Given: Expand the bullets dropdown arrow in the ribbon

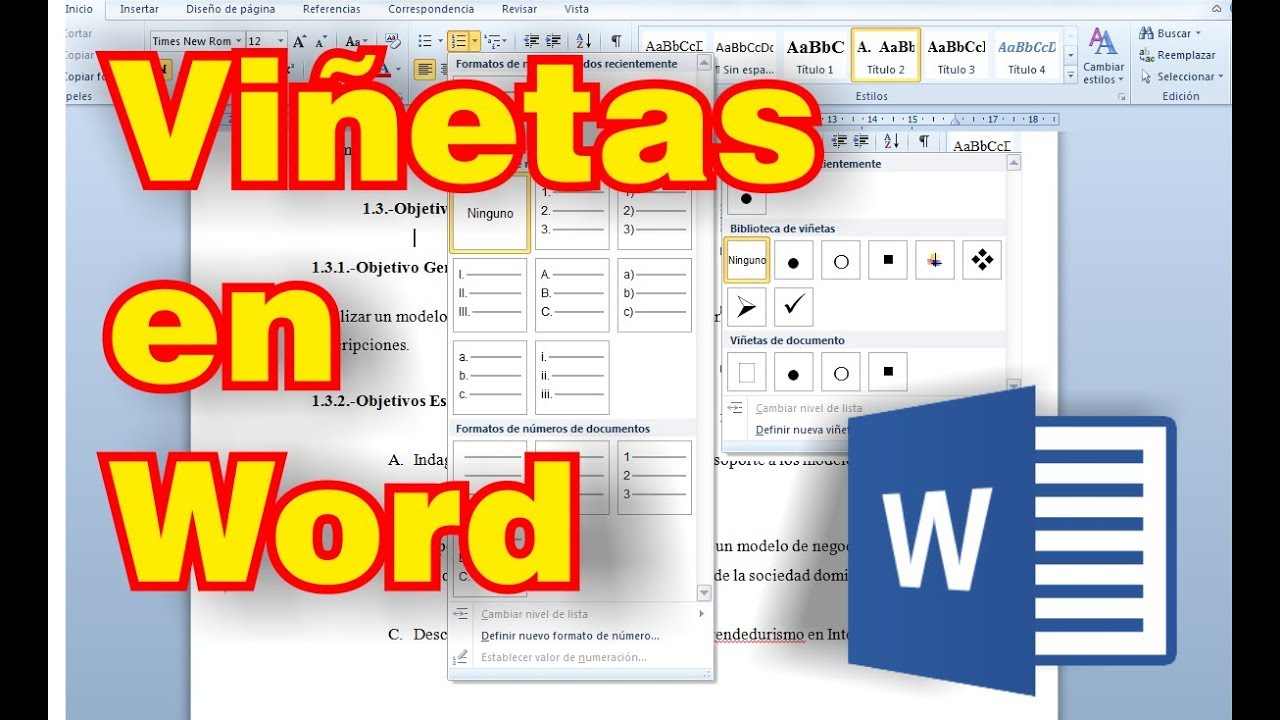Looking at the screenshot, I should [x=440, y=41].
